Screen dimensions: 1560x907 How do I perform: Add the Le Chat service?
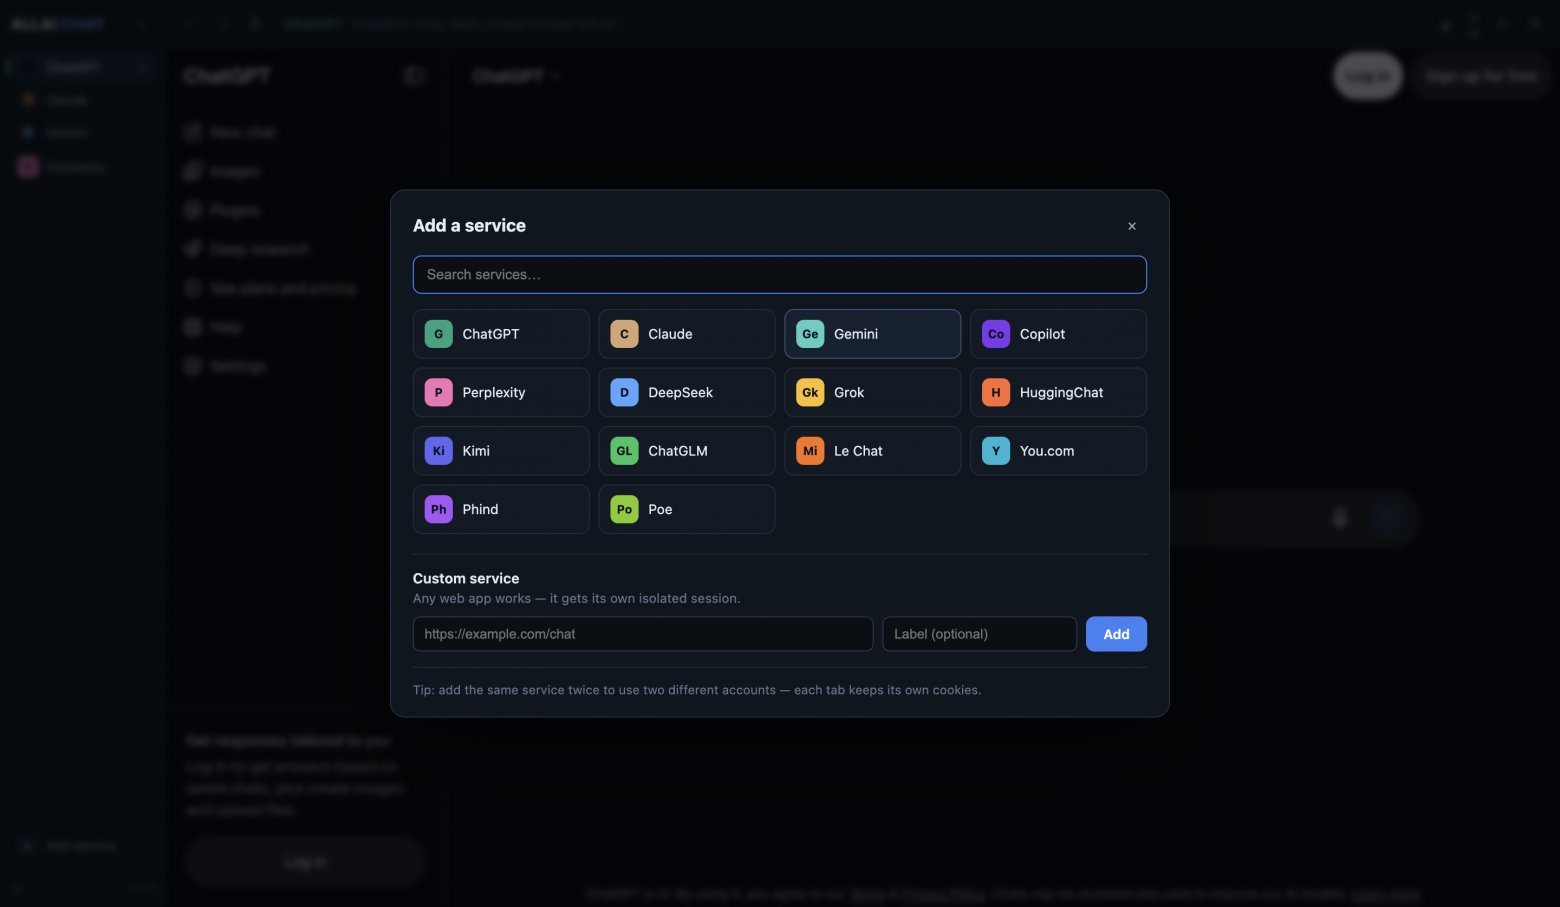click(873, 451)
